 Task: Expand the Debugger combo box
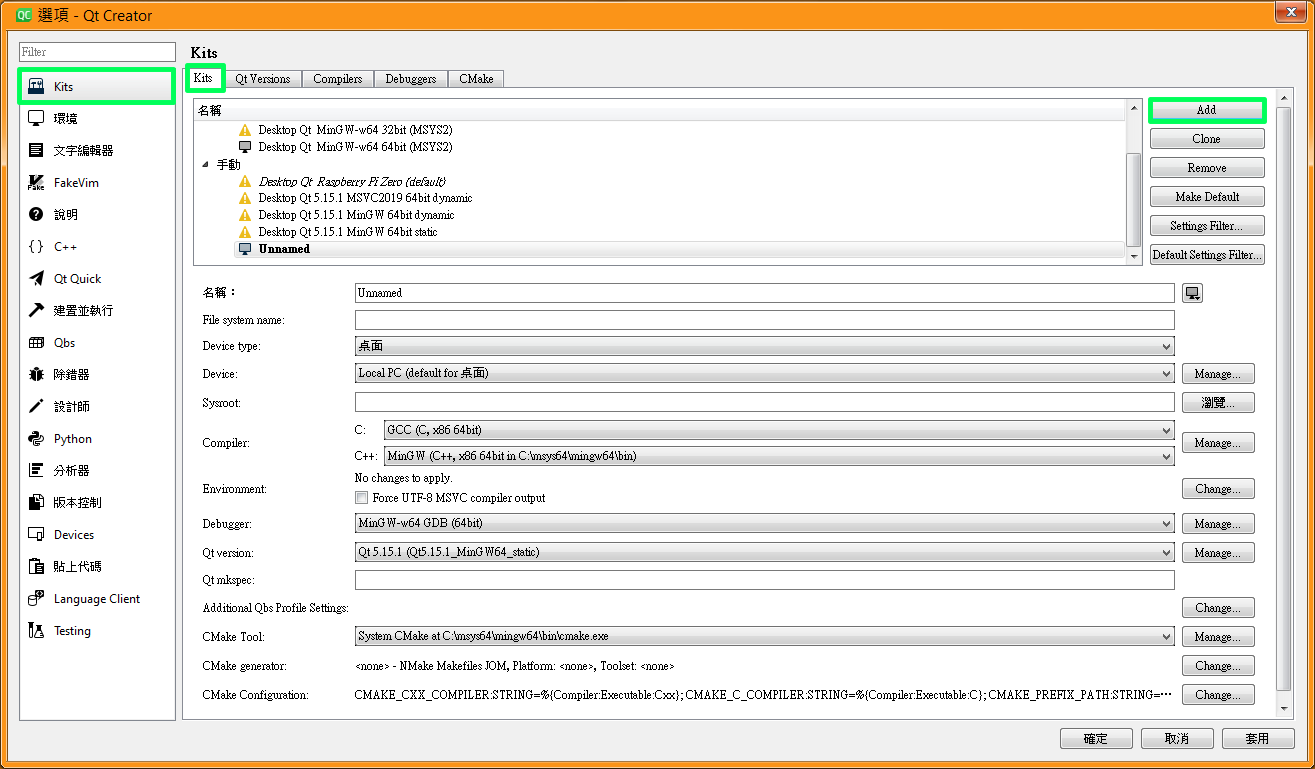tap(764, 523)
